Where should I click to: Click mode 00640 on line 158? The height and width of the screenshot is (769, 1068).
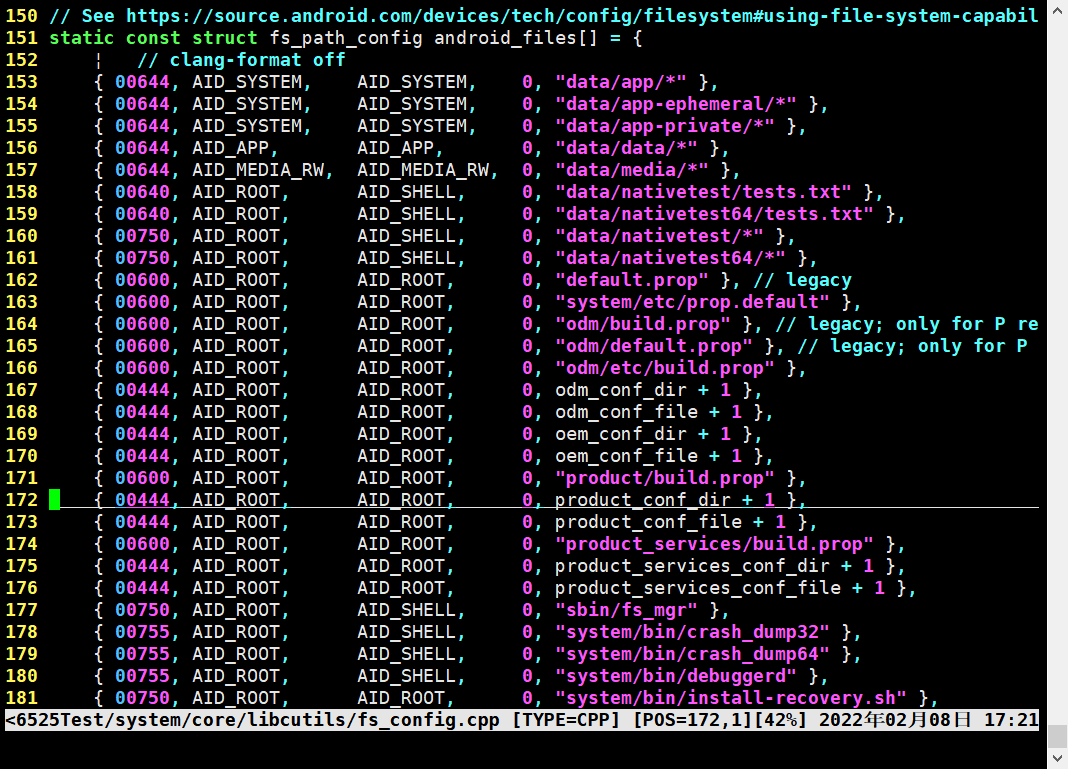142,191
